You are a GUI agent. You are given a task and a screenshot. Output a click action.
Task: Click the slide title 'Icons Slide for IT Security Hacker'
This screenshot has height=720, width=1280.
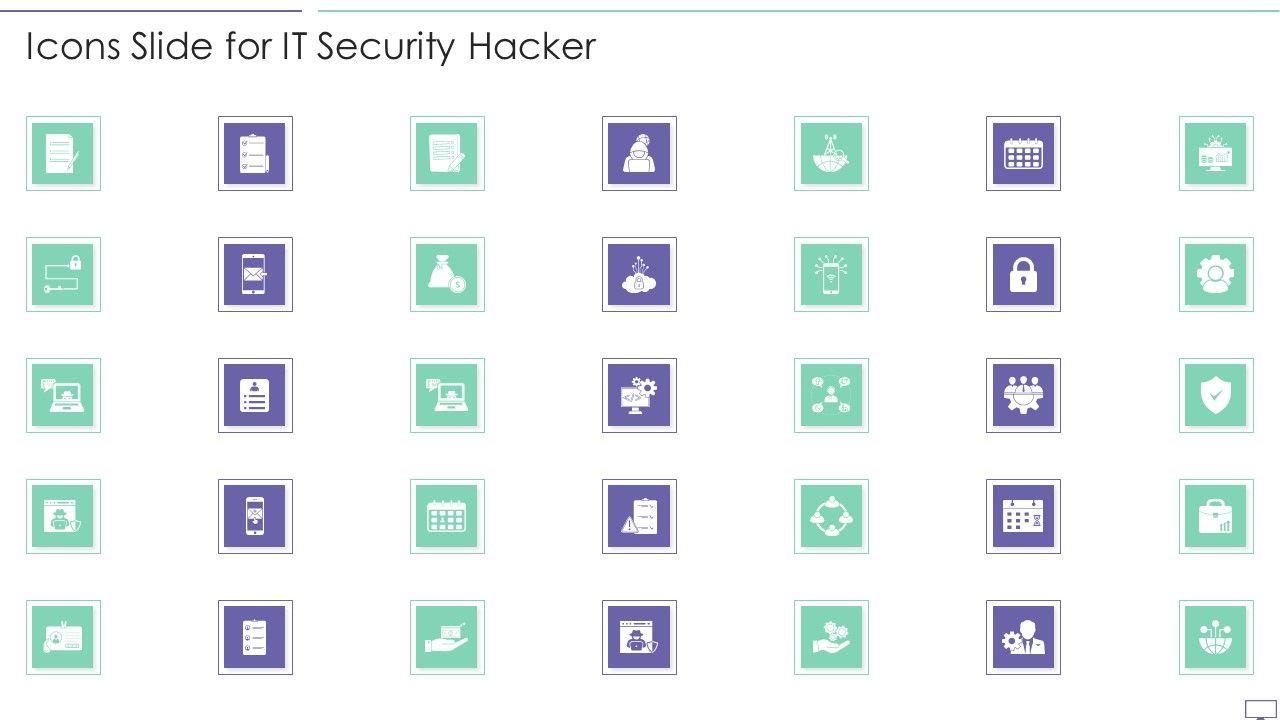(311, 47)
